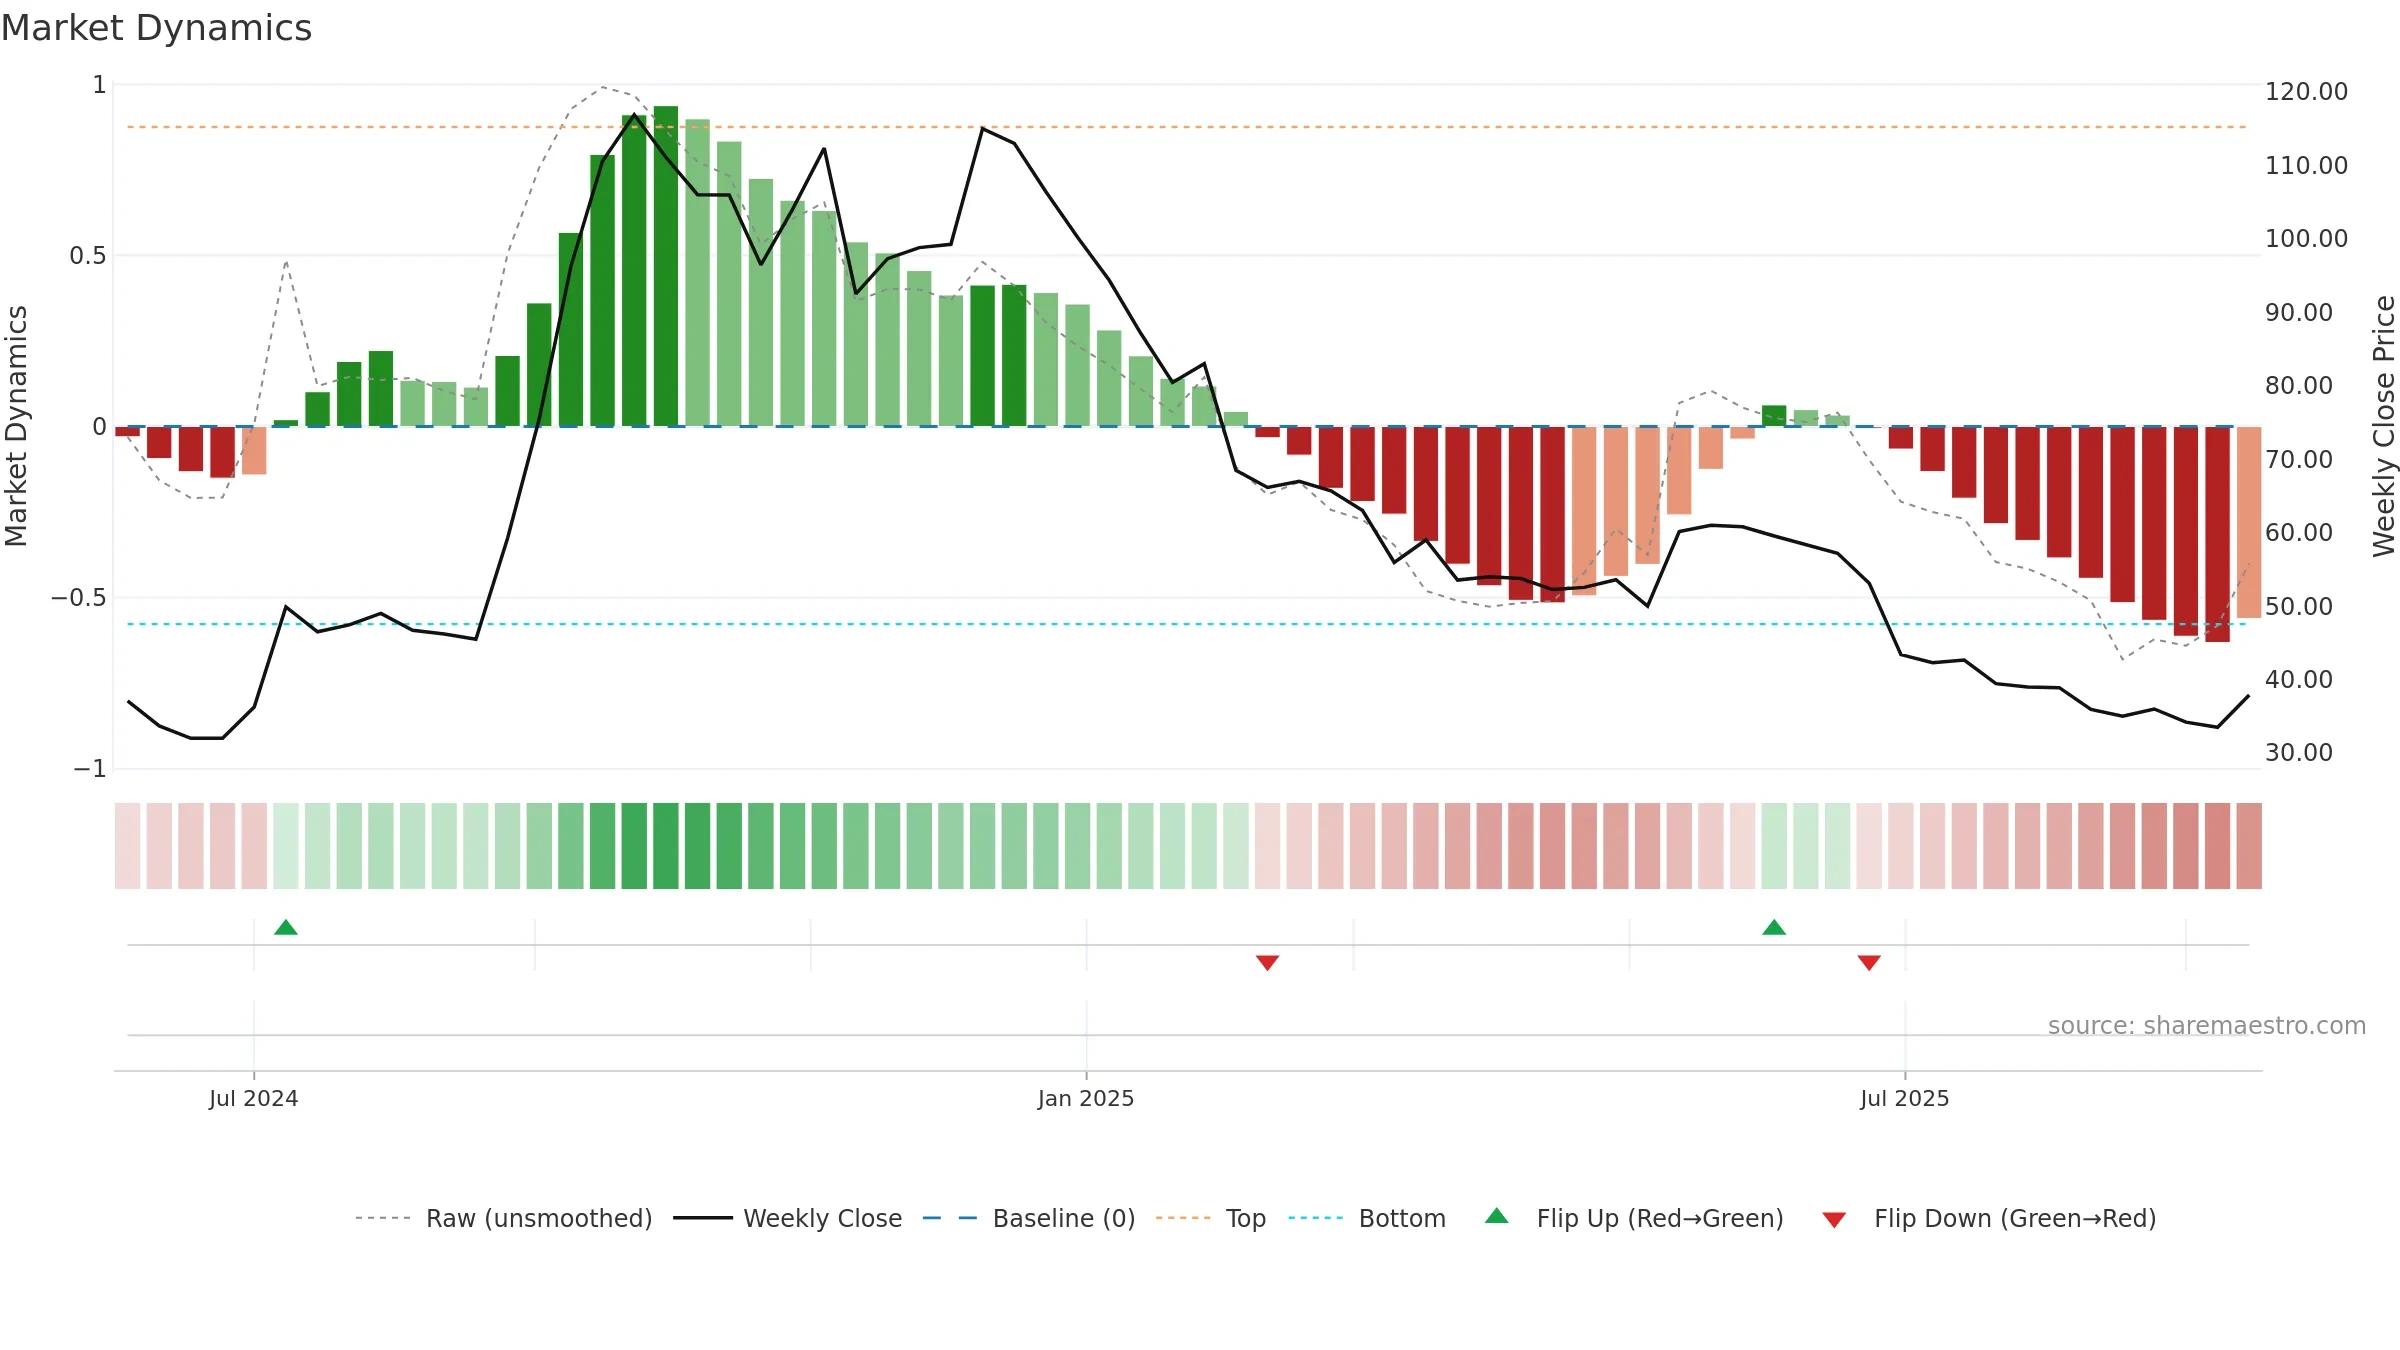Click the Jul 2024 x-axis label
The width and height of the screenshot is (2400, 1350).
pos(254,1098)
